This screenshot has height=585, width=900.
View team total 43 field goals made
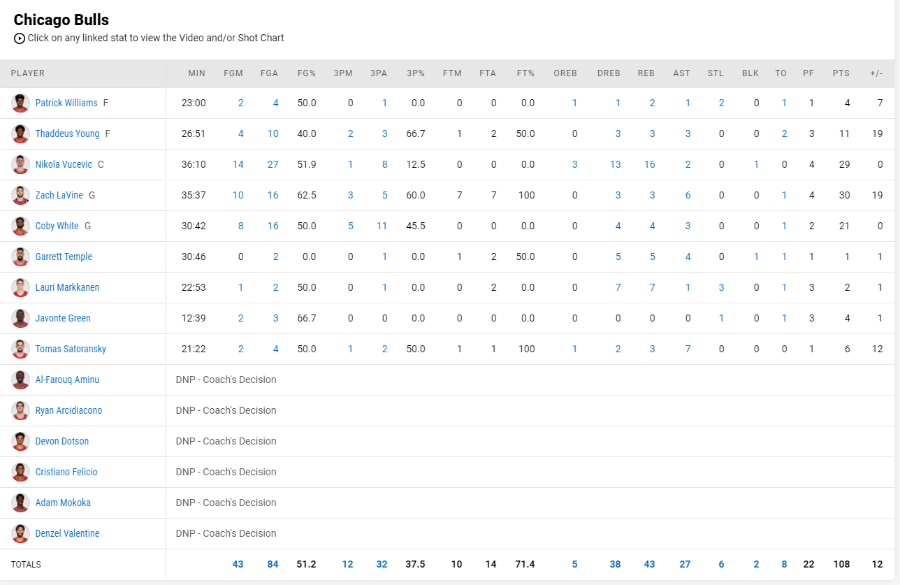pos(238,564)
